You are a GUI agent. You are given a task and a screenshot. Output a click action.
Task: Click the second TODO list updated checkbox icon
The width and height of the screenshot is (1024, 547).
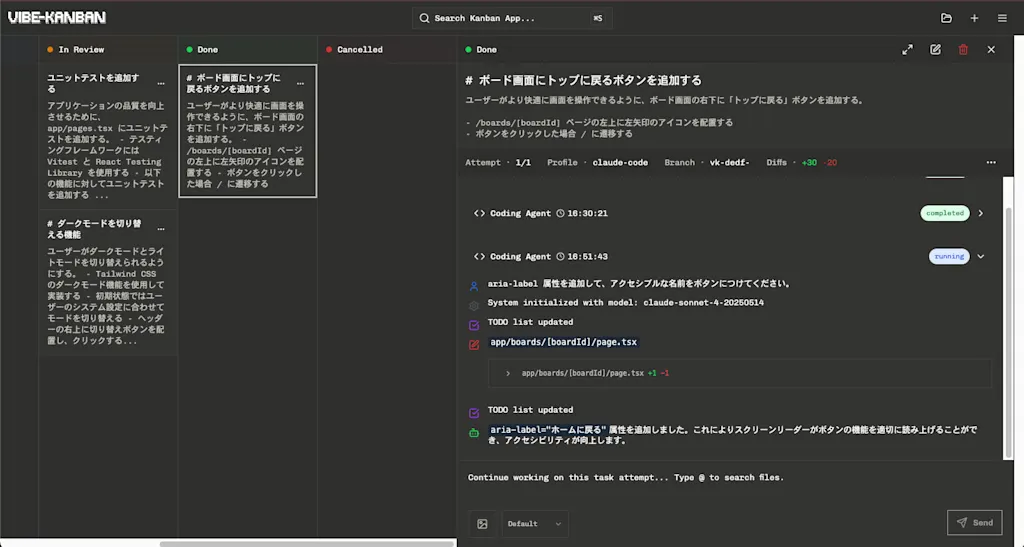[474, 413]
